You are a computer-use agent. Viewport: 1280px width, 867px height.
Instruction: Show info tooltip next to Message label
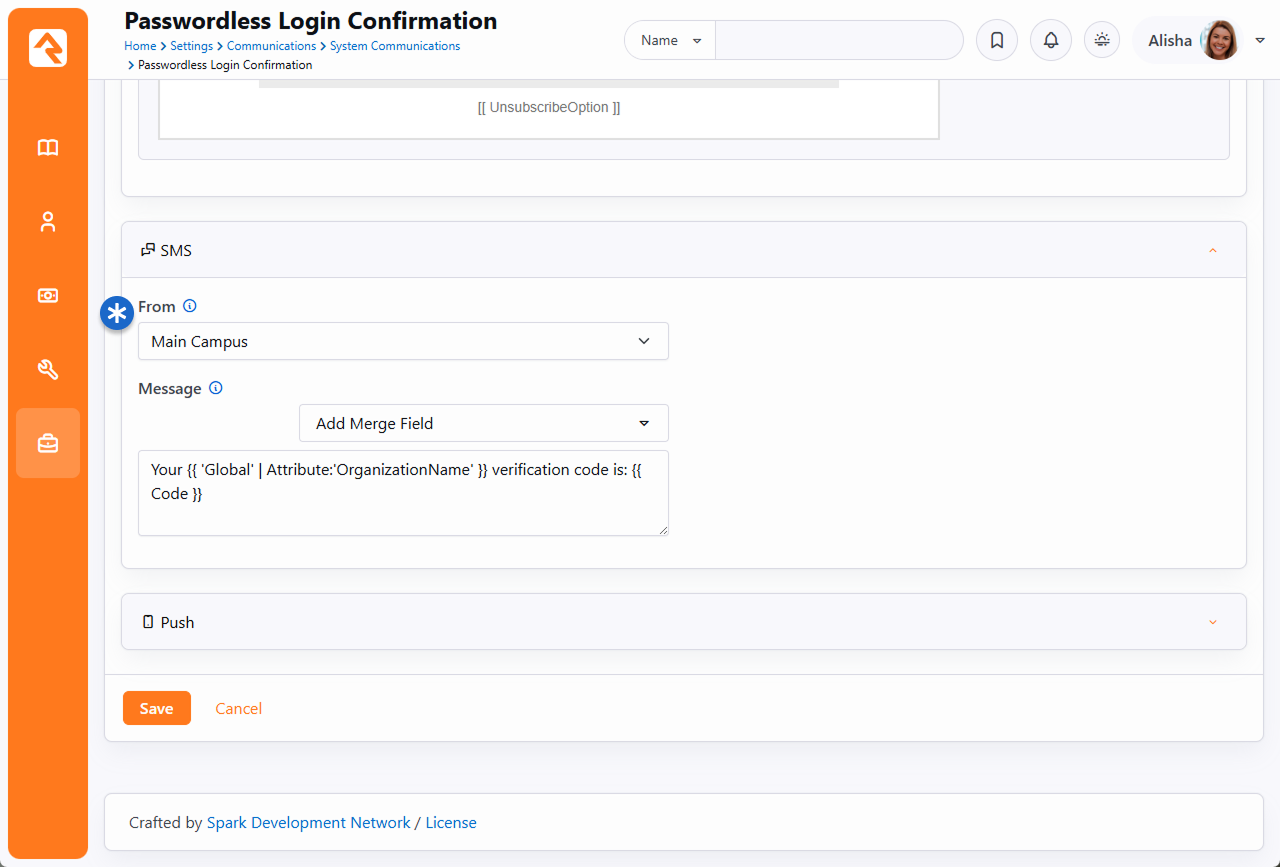coord(216,388)
